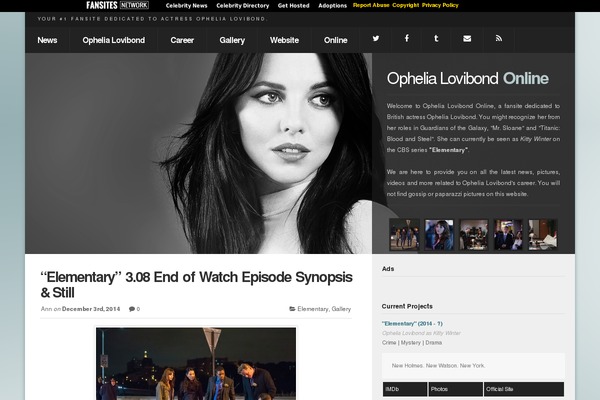Click the Elementary category link
Image resolution: width=600 pixels, height=400 pixels.
[x=313, y=309]
